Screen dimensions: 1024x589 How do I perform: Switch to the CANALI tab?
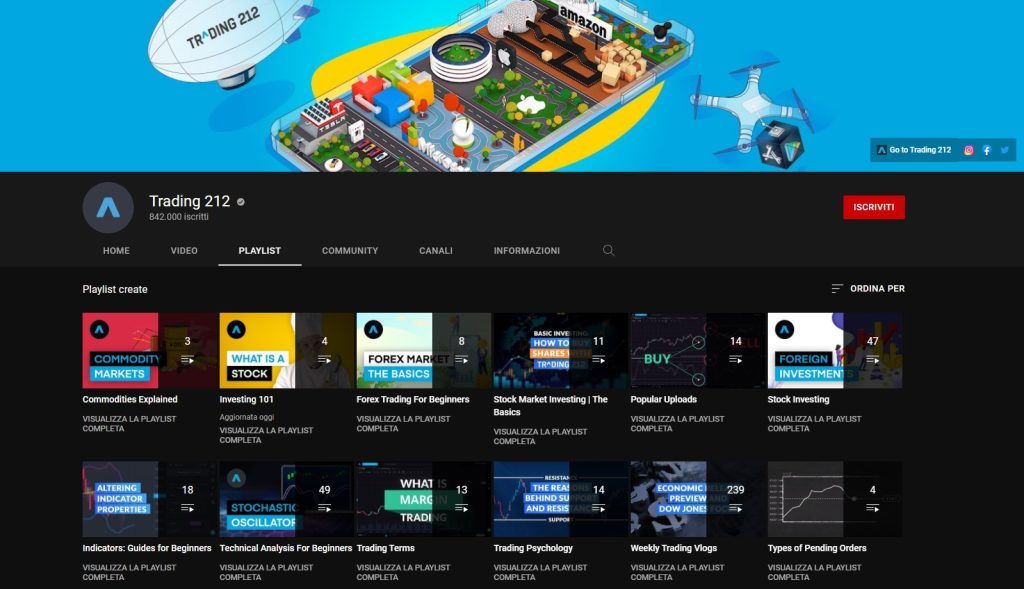[436, 251]
